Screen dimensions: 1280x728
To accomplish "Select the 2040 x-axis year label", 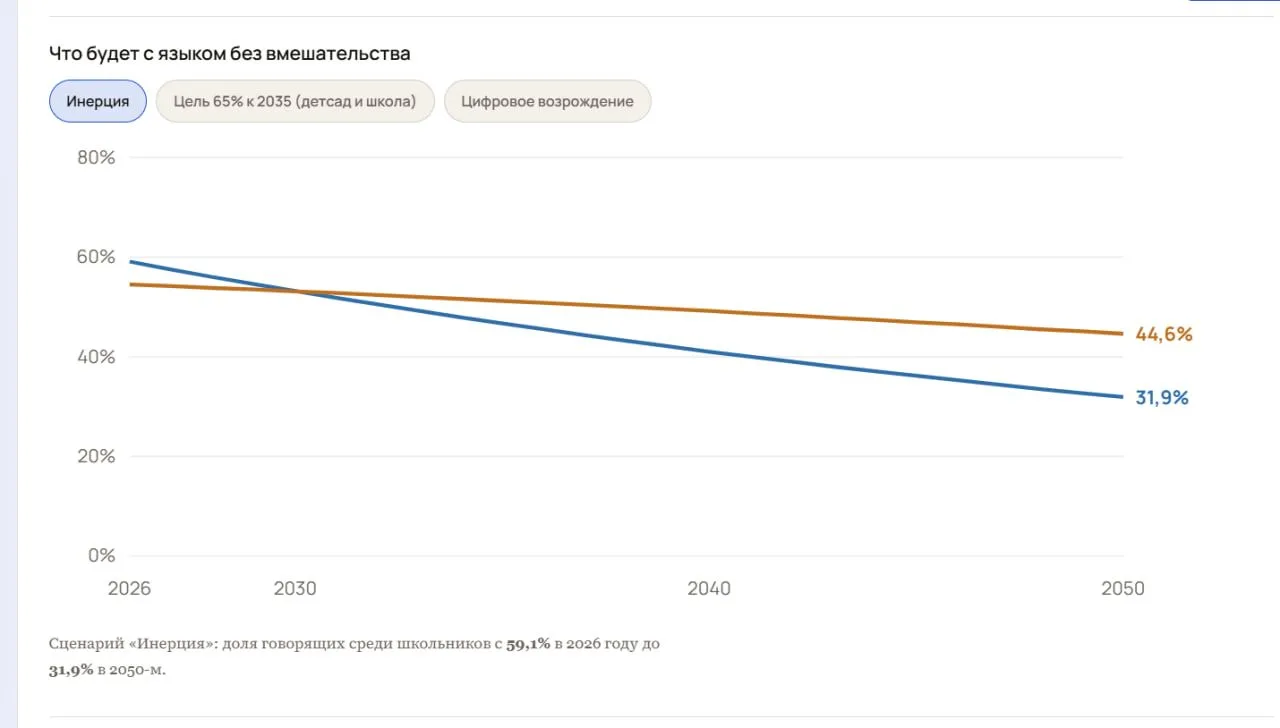I will (x=709, y=588).
